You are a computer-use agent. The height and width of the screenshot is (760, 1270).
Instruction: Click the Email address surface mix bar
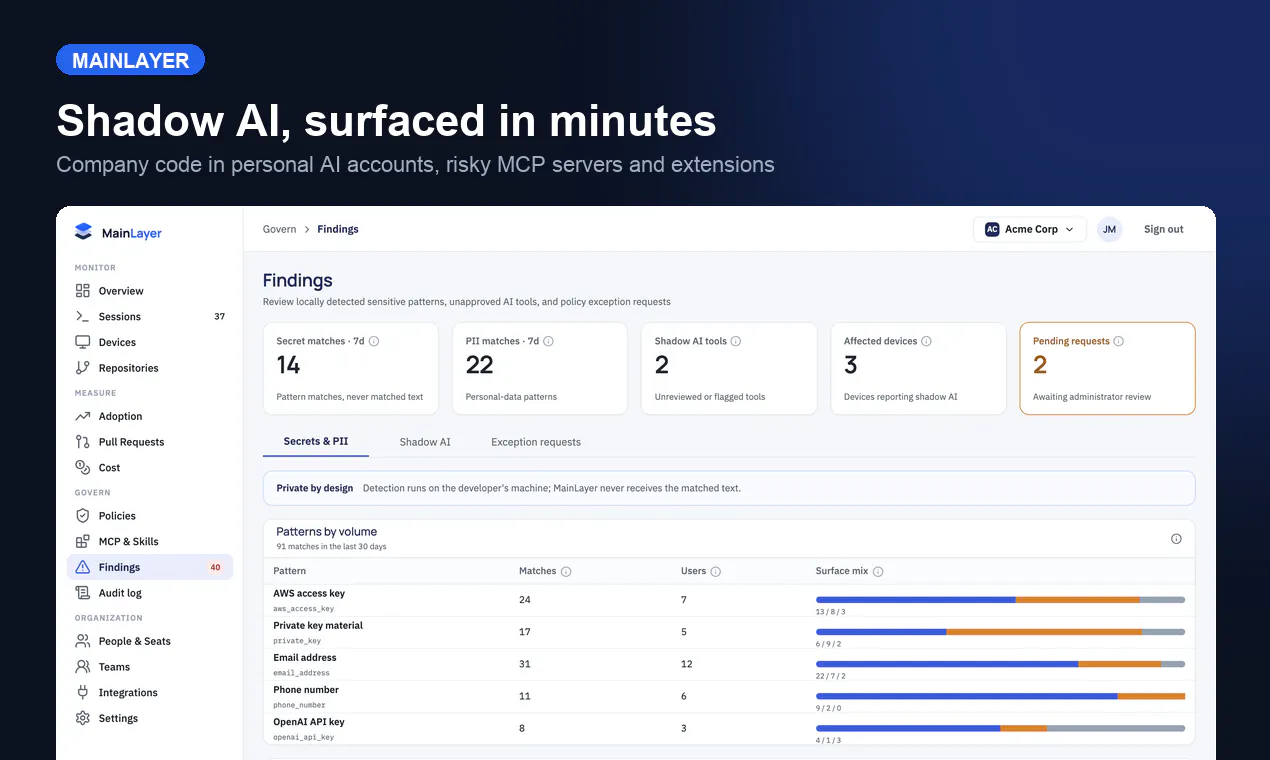coord(1000,664)
